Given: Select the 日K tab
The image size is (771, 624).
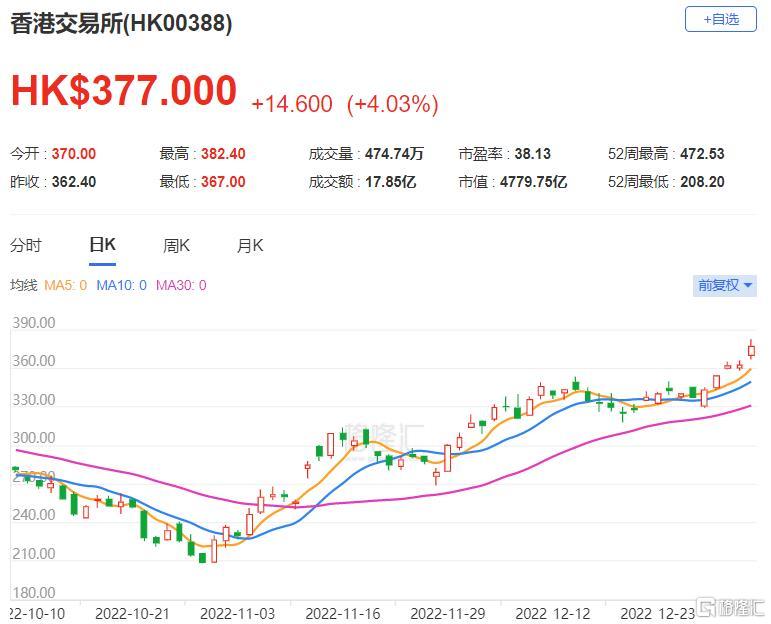Looking at the screenshot, I should (x=102, y=244).
